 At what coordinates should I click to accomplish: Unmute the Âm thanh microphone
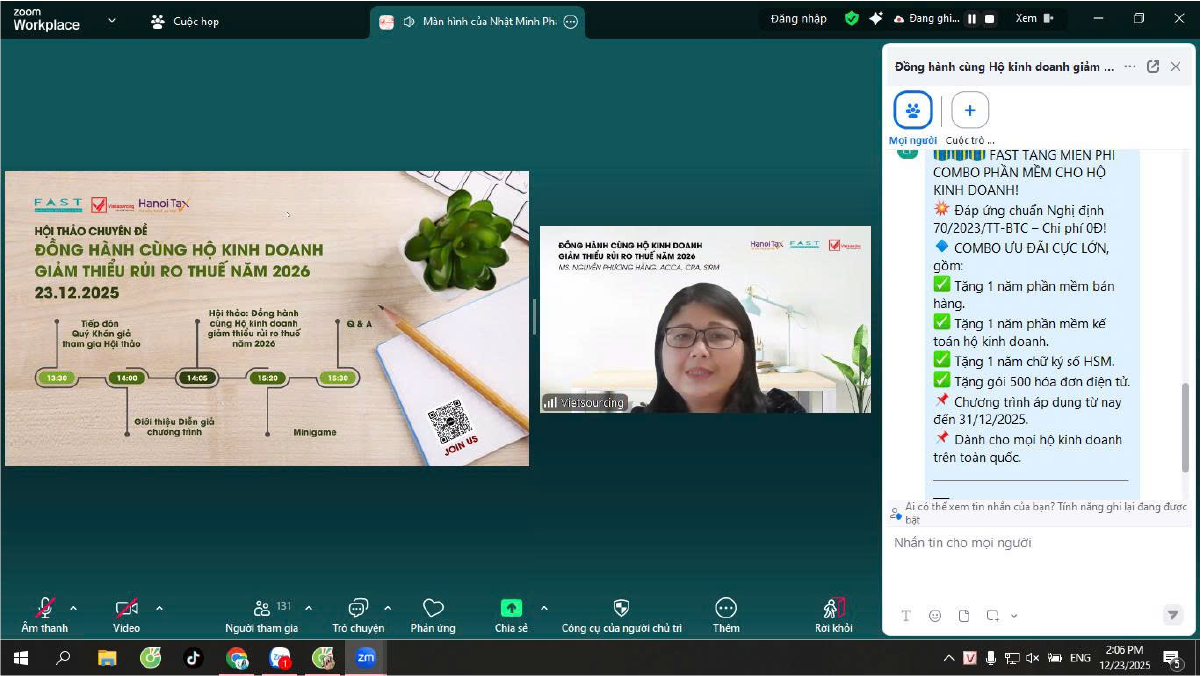pyautogui.click(x=45, y=608)
